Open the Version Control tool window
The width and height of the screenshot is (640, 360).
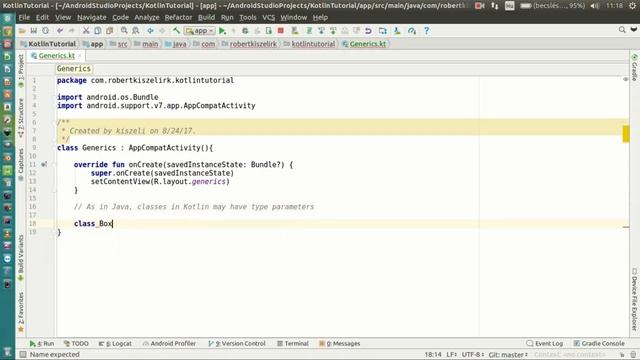coord(237,344)
